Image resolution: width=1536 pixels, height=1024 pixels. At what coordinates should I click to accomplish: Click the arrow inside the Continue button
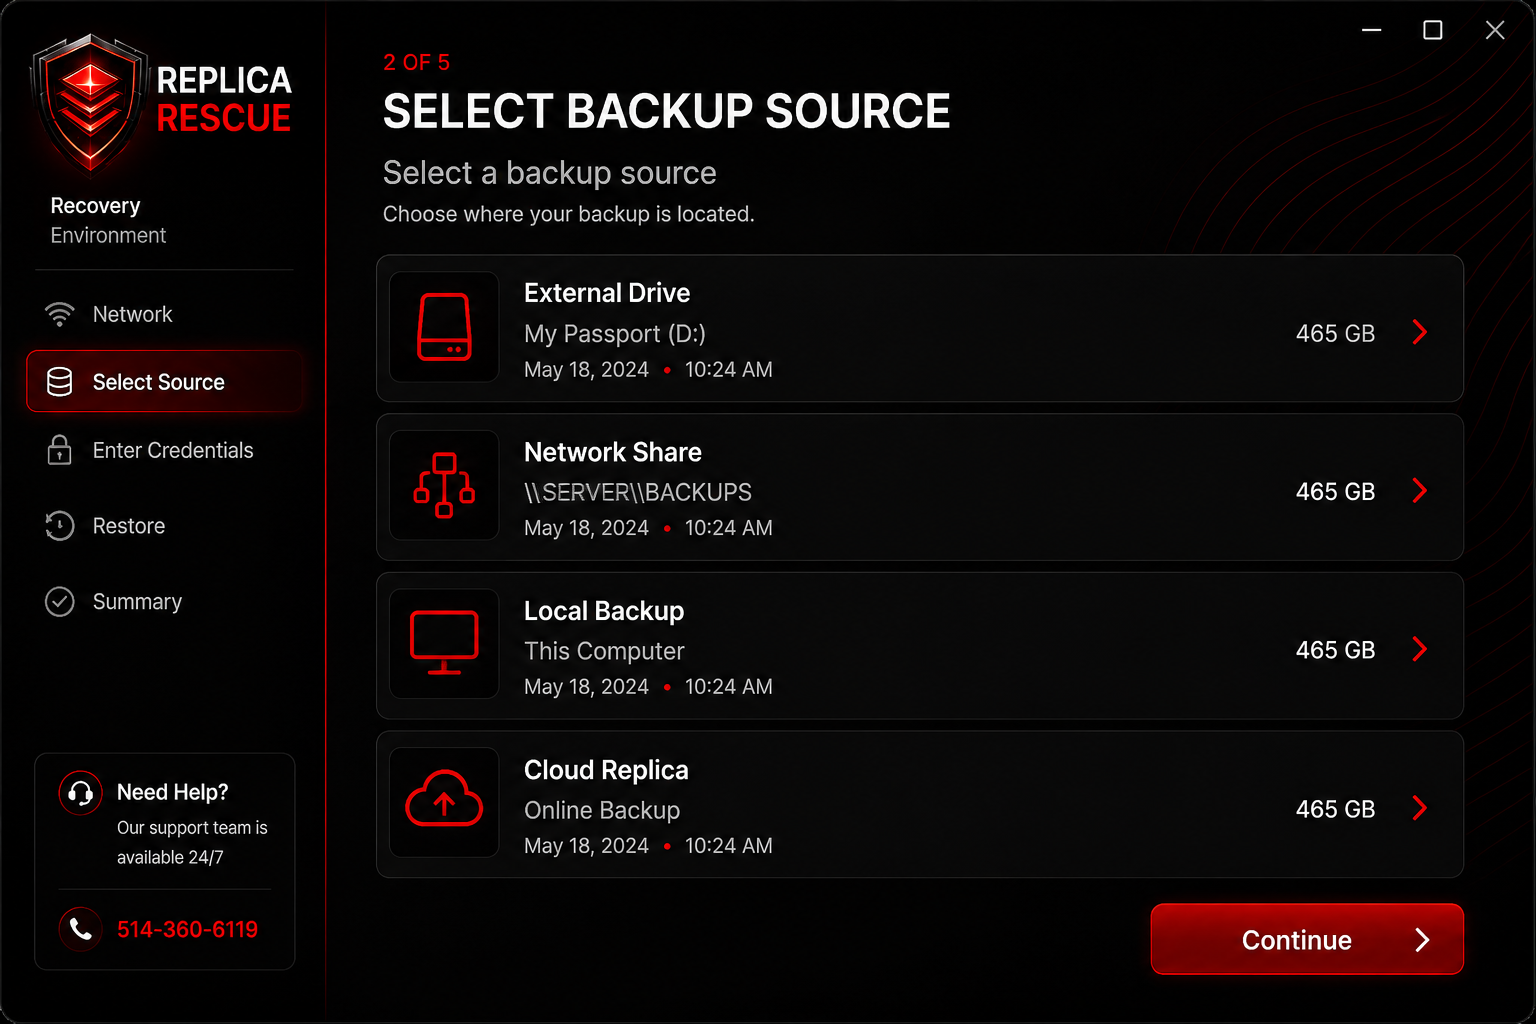[1422, 940]
